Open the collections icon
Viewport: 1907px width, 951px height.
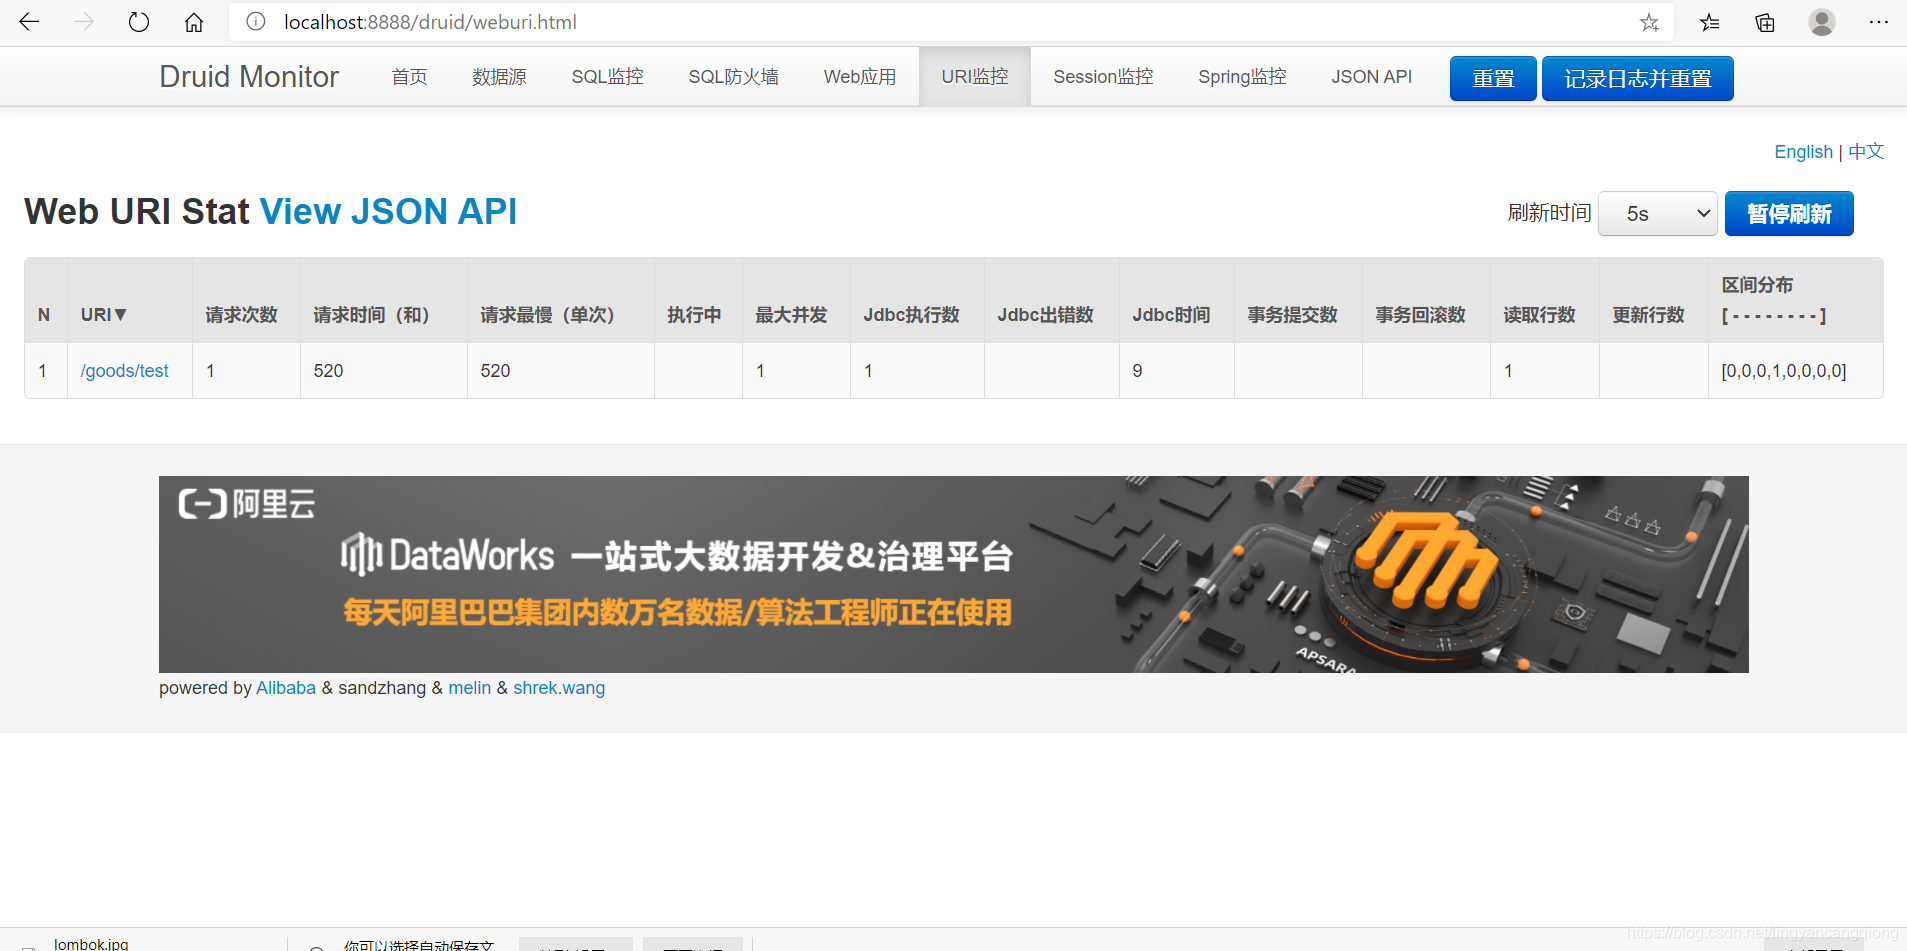pos(1765,22)
